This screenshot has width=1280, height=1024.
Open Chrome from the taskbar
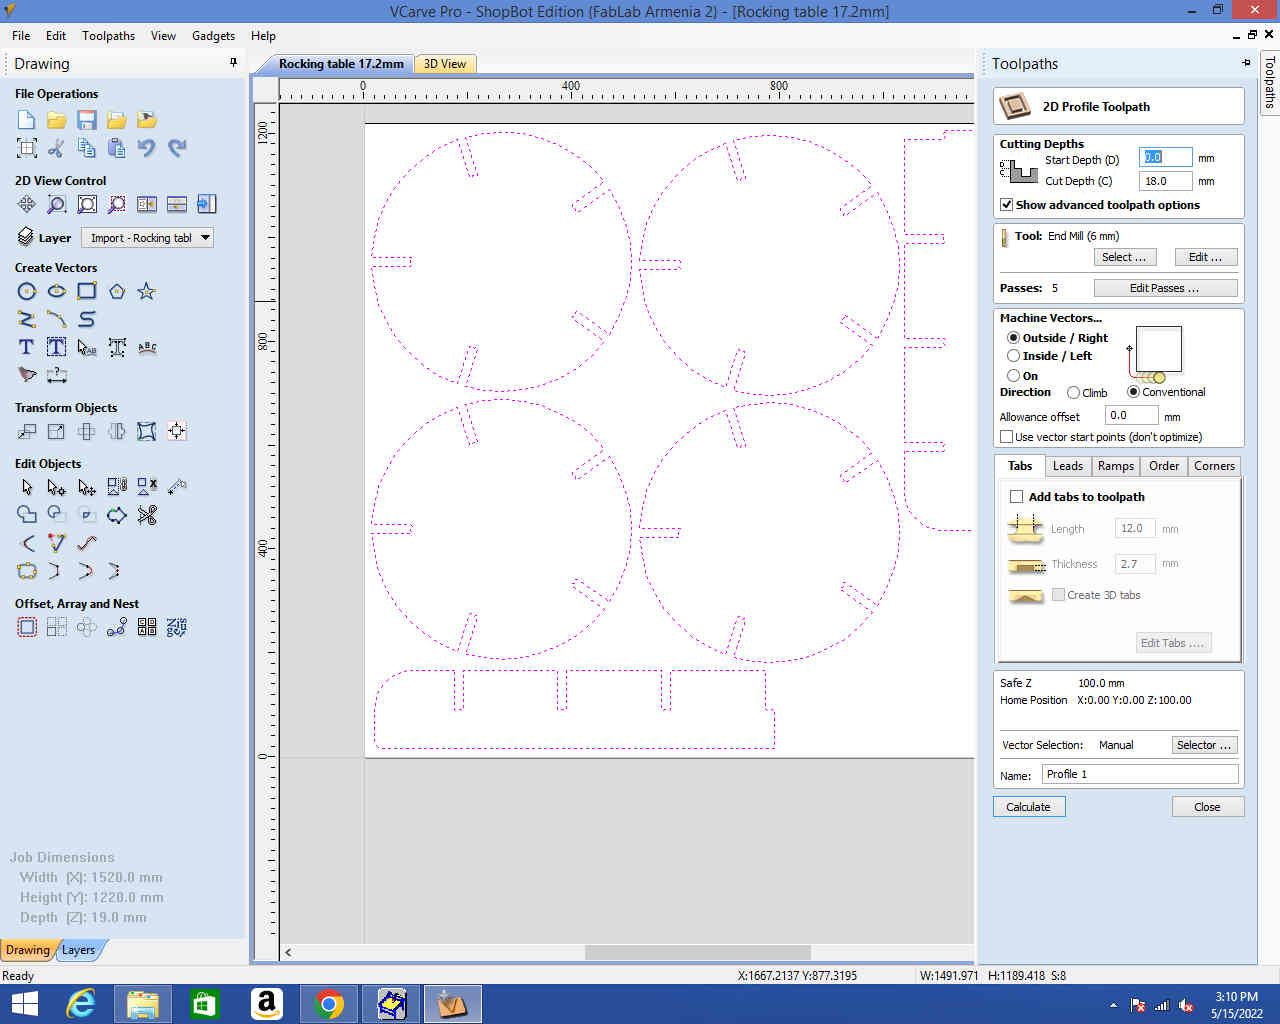point(329,1004)
